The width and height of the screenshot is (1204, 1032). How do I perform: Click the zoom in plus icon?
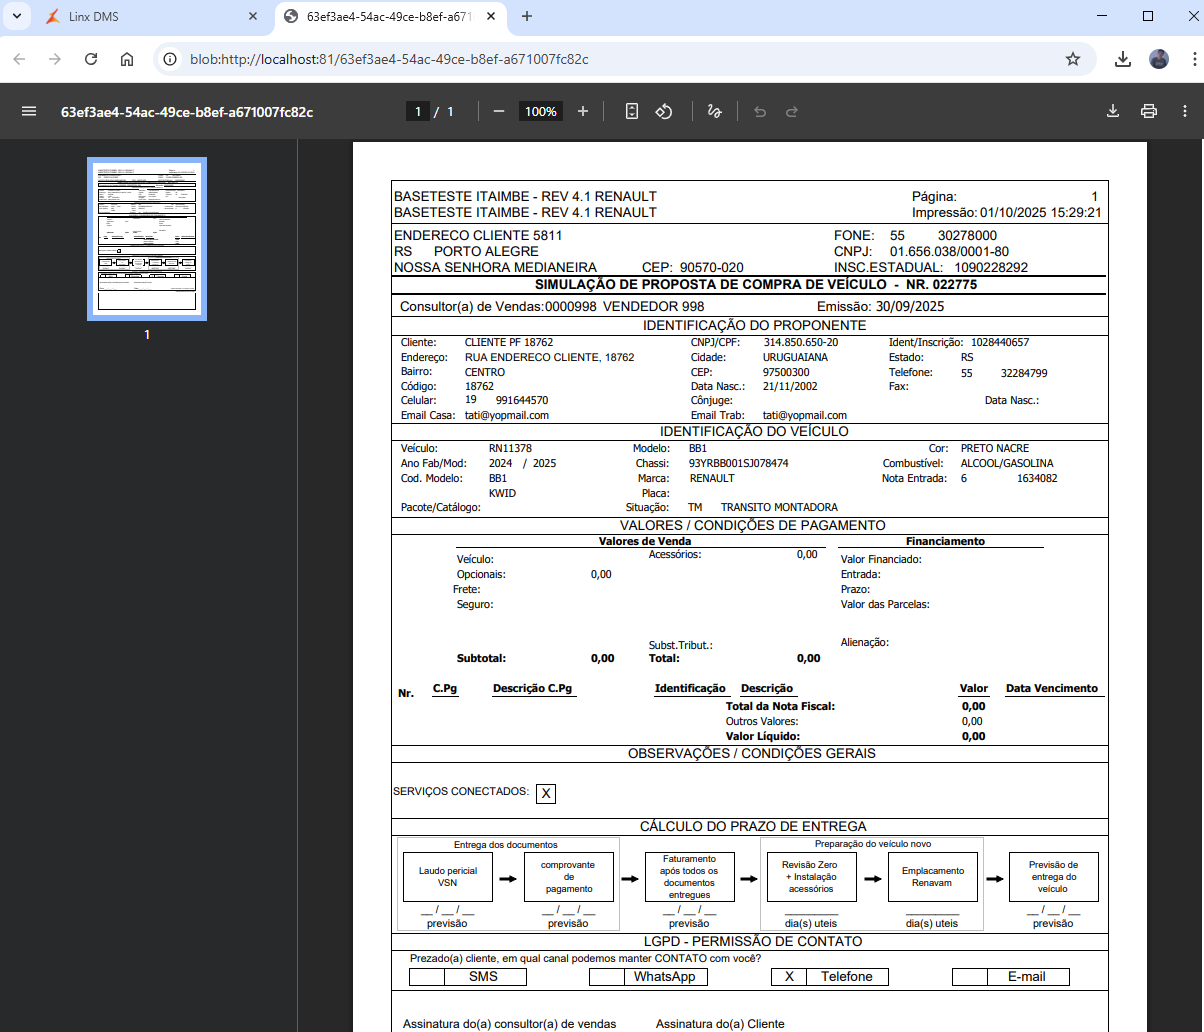pyautogui.click(x=583, y=111)
